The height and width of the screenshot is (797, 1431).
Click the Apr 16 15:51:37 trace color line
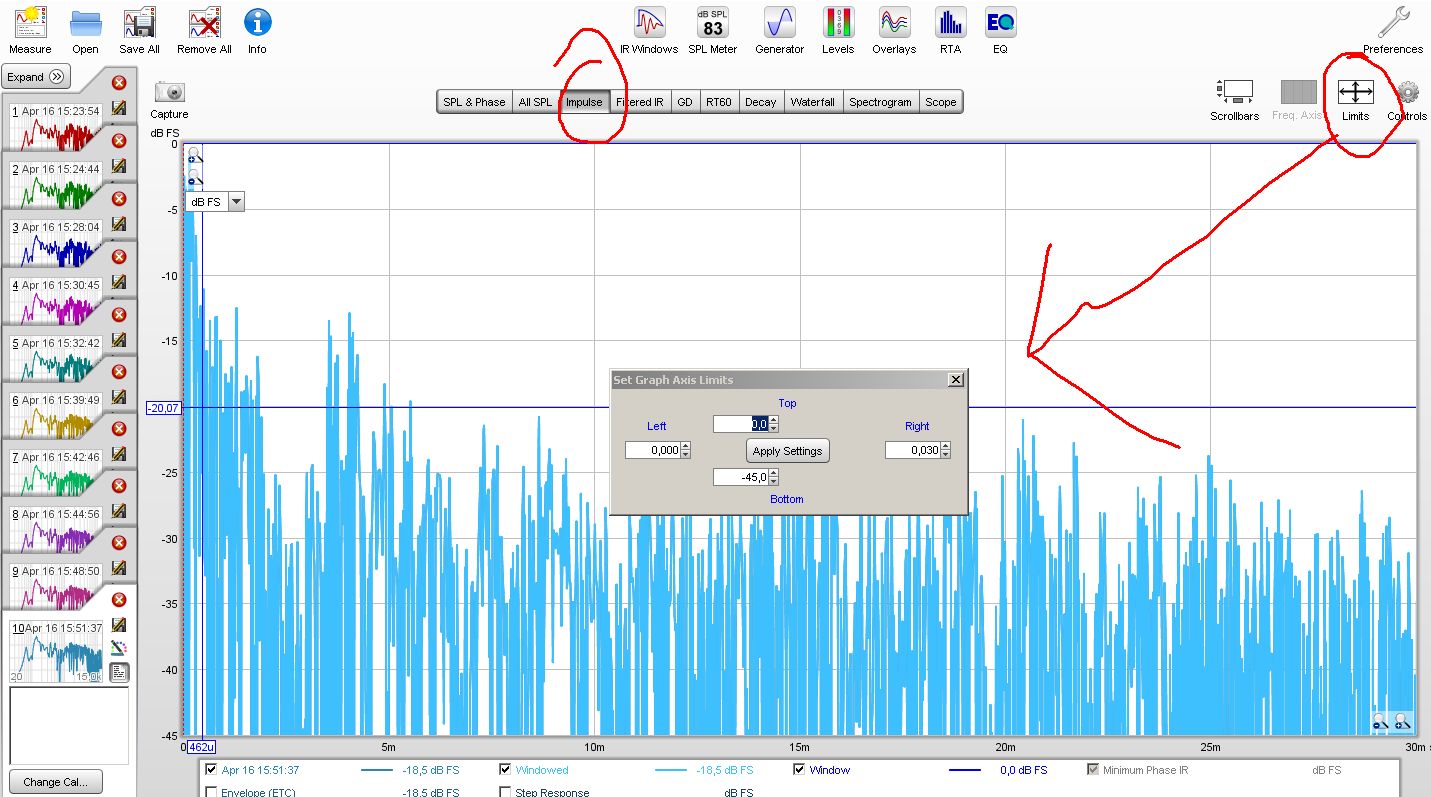click(x=376, y=770)
